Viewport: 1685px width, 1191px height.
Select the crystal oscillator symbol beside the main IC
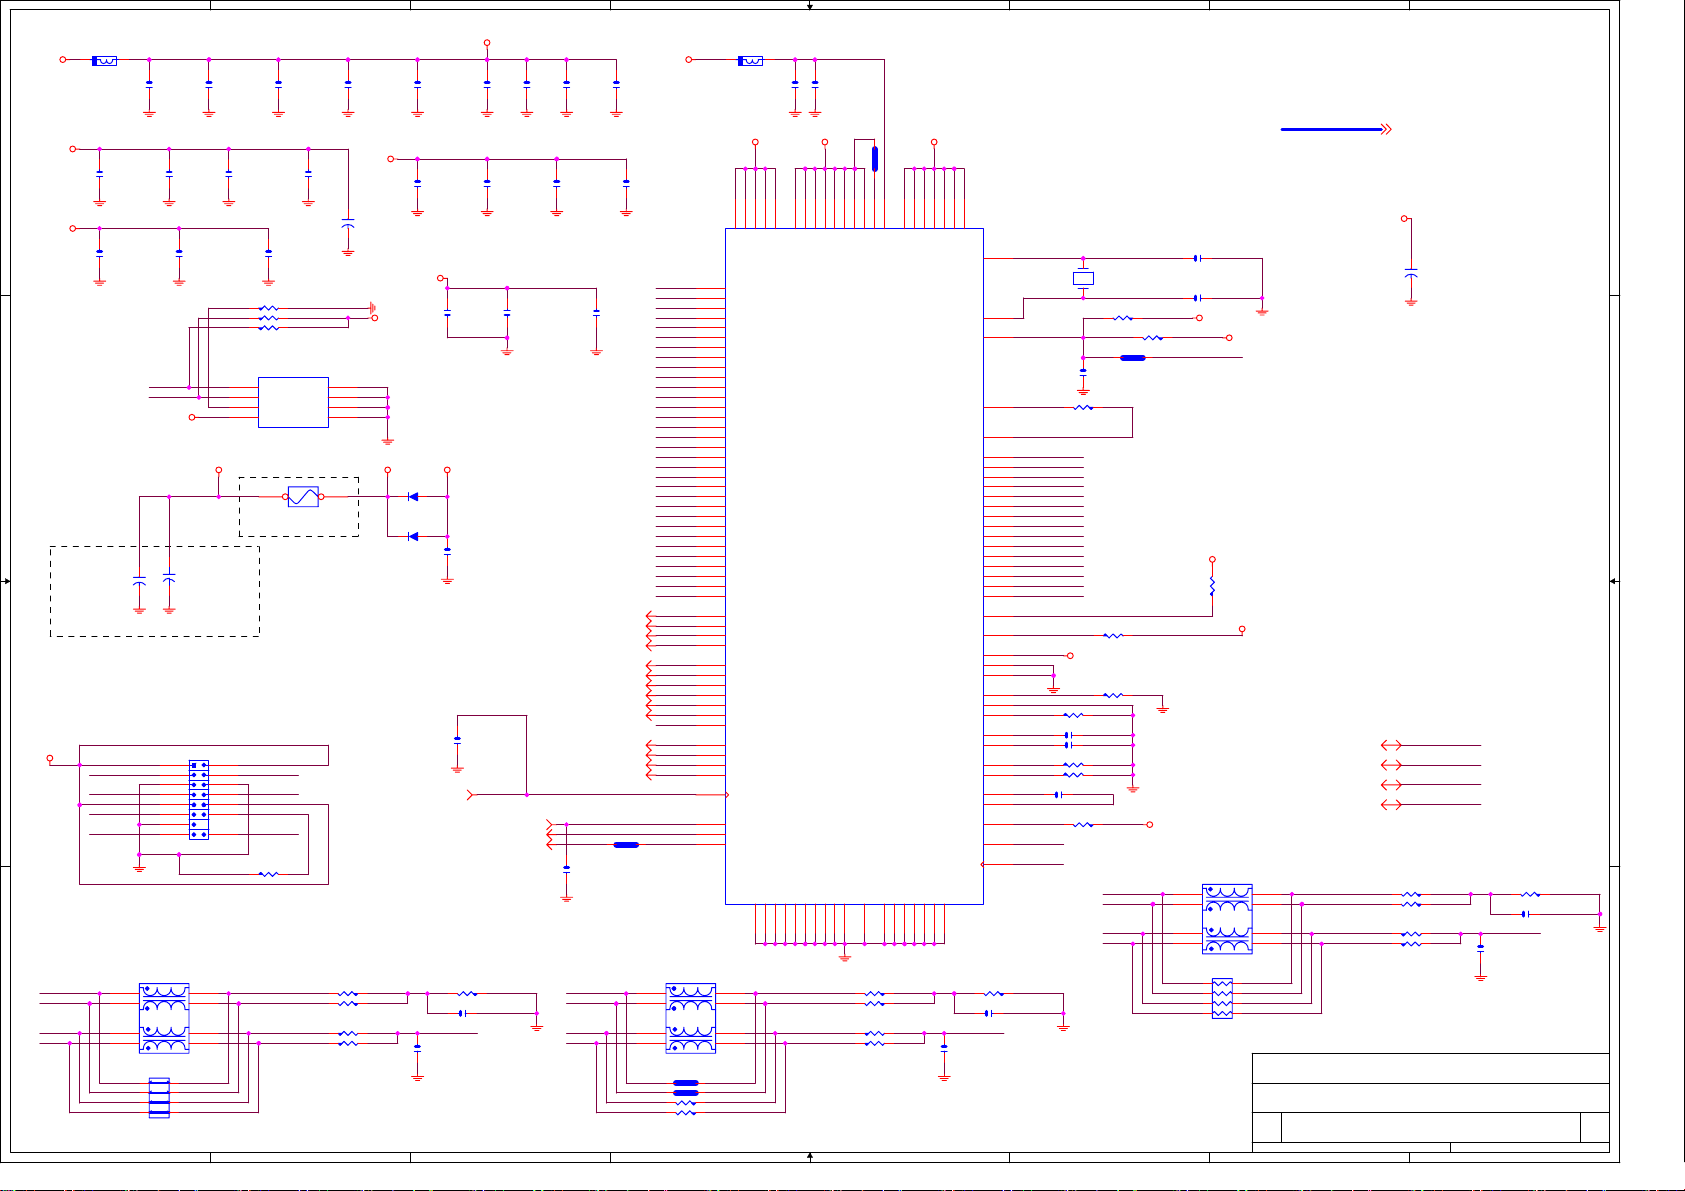click(x=1083, y=278)
